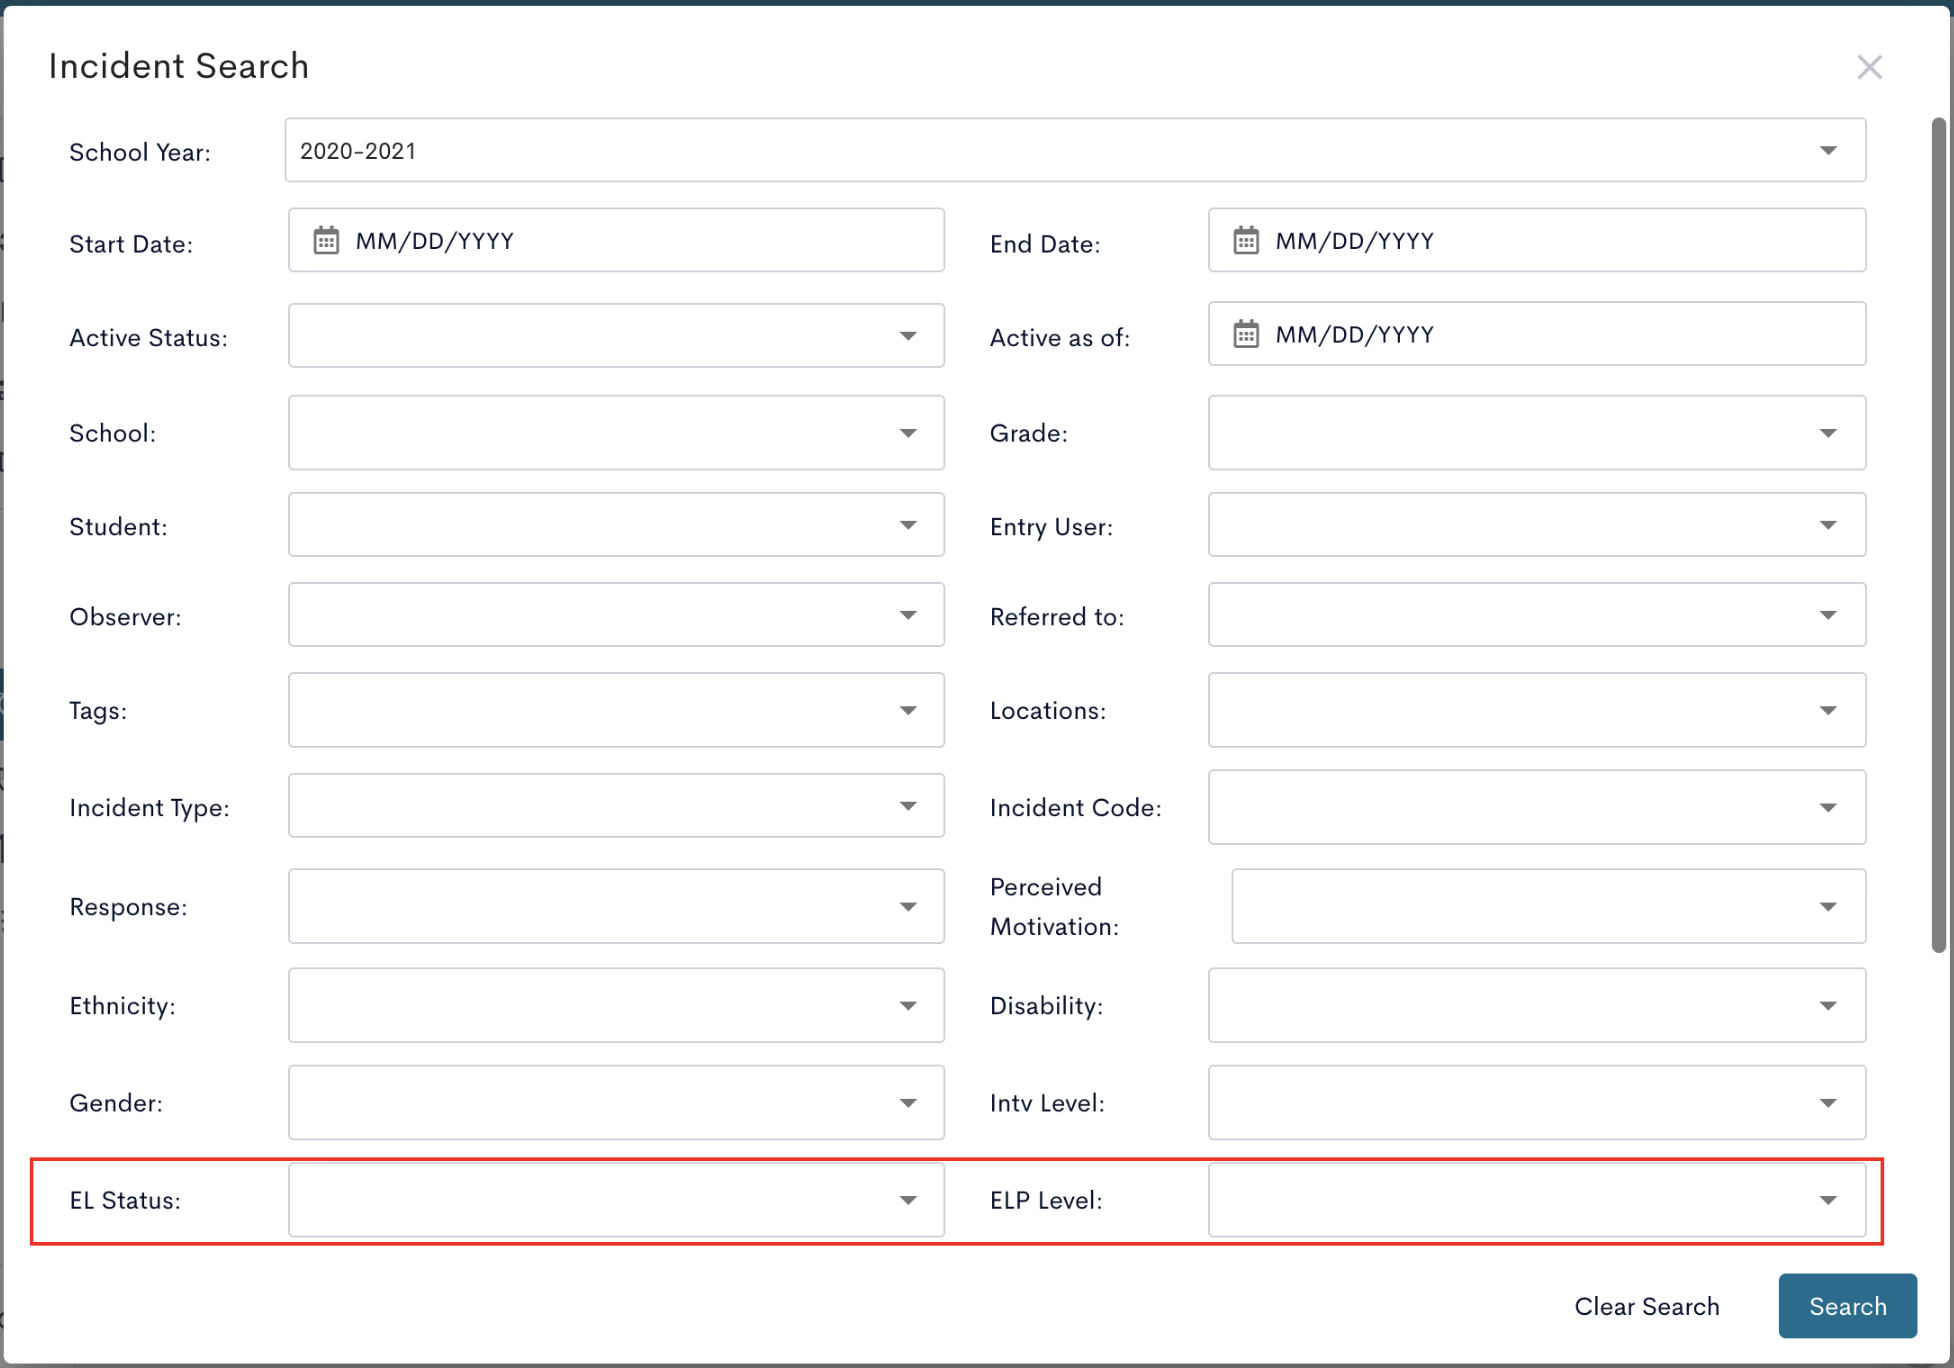Open the Referred to dropdown
The width and height of the screenshot is (1954, 1368).
[1537, 615]
